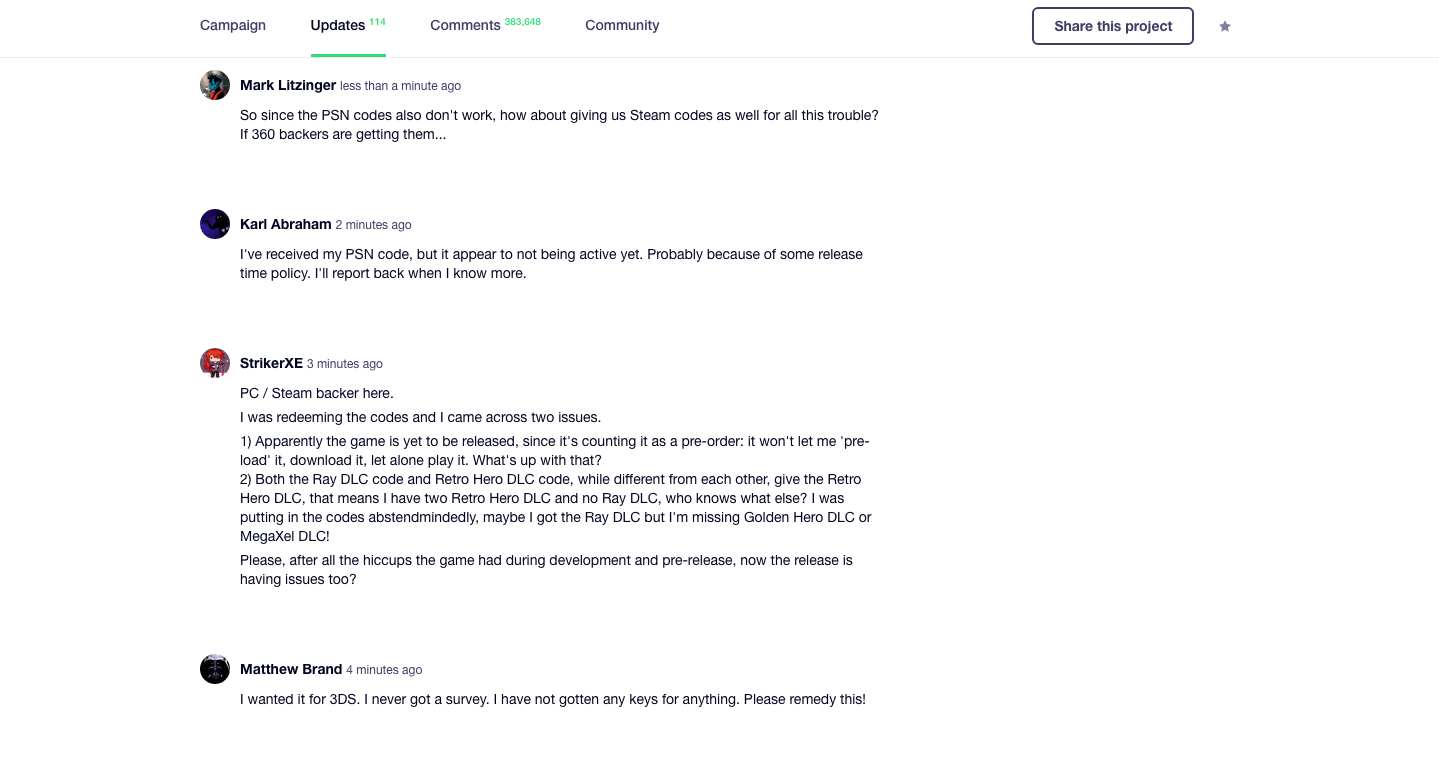Screen dimensions: 1439x763
Task: Click Mark Litzinger's profile avatar
Action: (215, 85)
